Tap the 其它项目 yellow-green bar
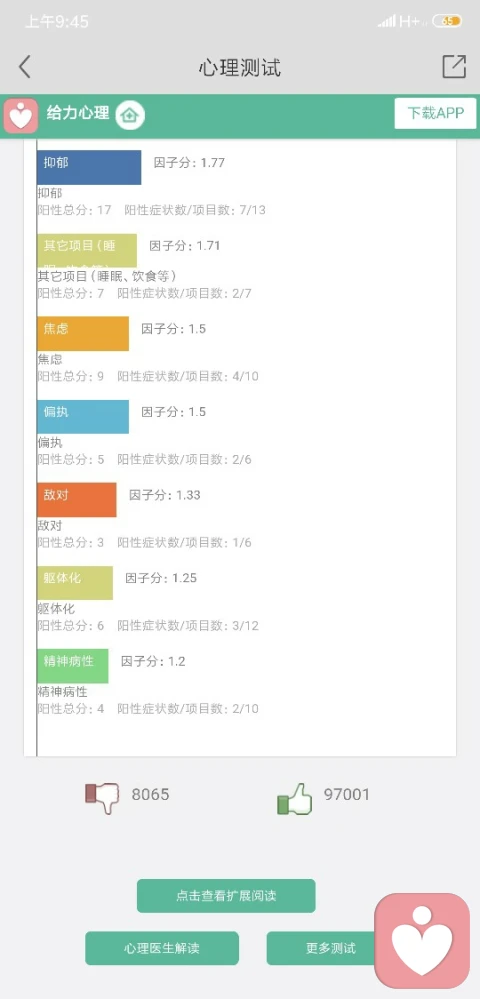The image size is (480, 999). tap(87, 250)
